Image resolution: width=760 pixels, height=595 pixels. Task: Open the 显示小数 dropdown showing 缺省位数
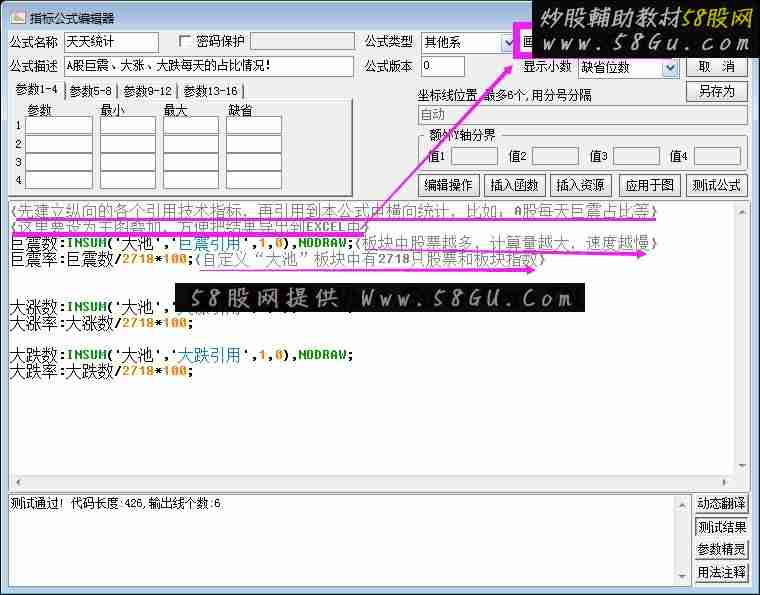670,68
